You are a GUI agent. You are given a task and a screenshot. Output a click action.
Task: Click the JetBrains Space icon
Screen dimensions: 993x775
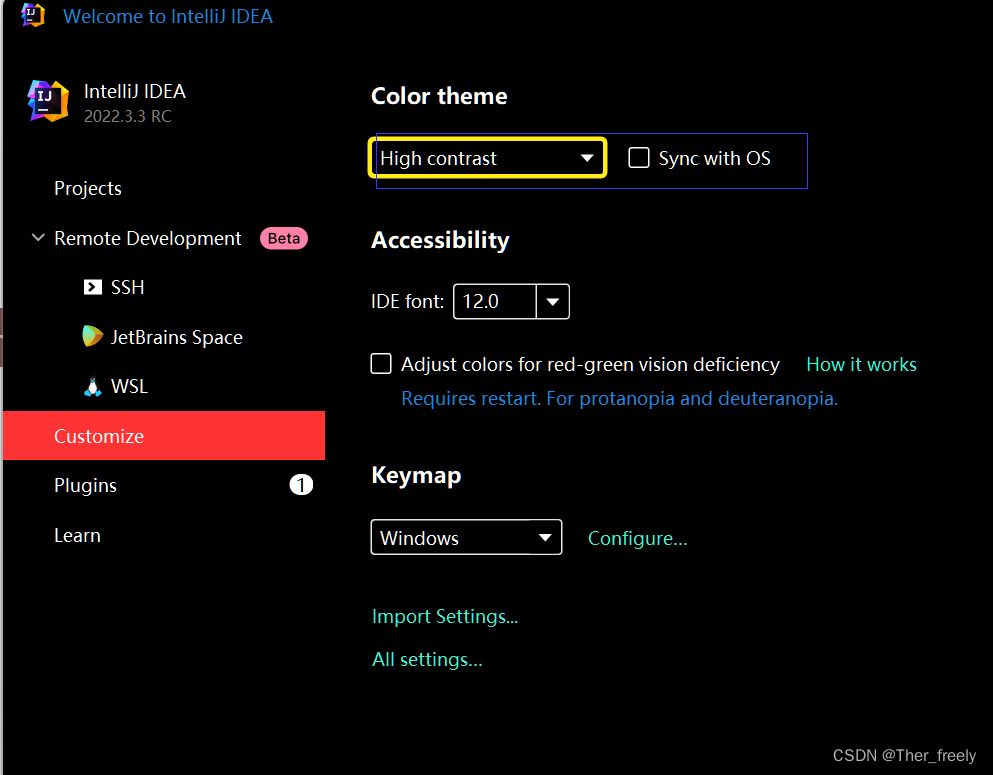[93, 337]
